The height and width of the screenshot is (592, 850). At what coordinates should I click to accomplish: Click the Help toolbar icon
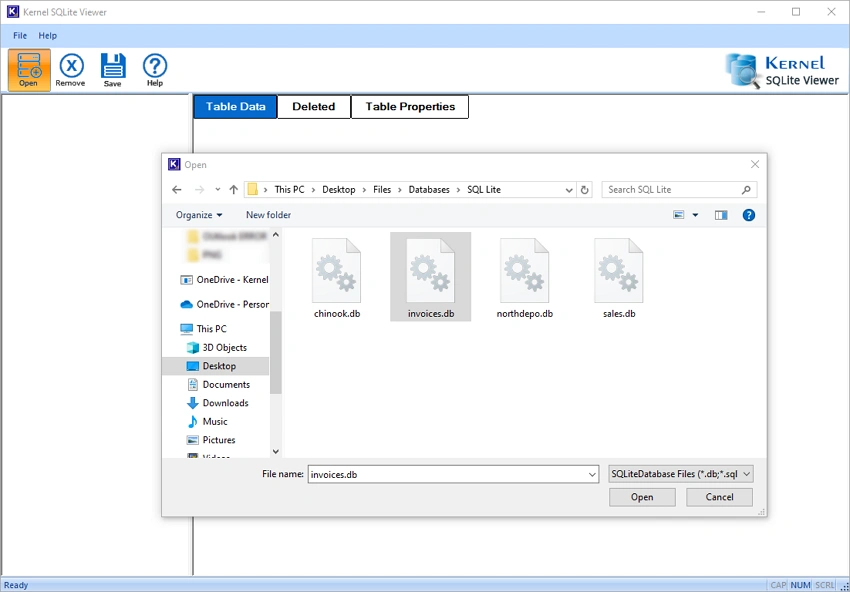(154, 70)
